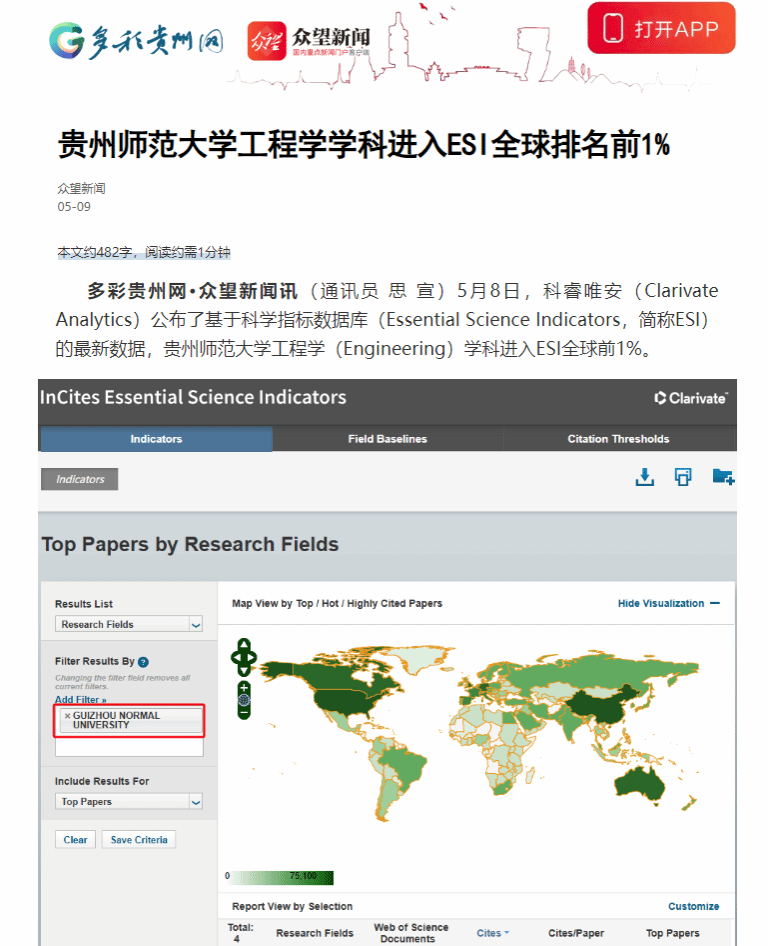Click the InCites Essential Science Indicators title
The image size is (768, 946).
[193, 397]
